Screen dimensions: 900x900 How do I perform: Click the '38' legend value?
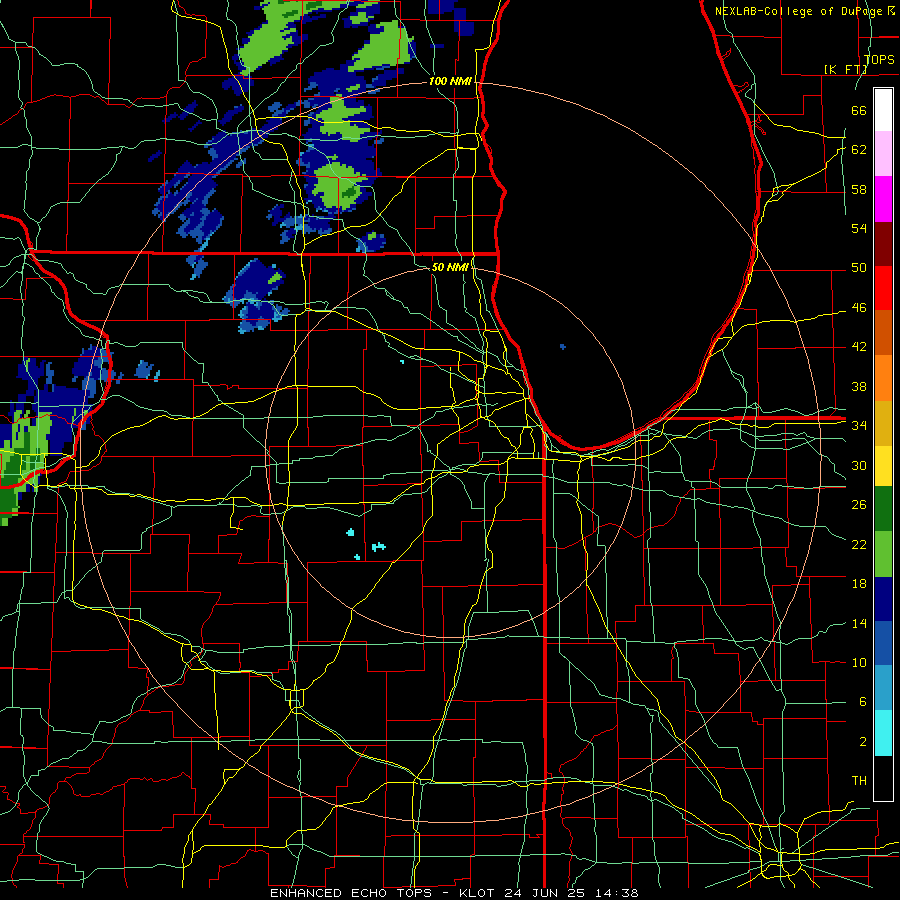click(859, 386)
